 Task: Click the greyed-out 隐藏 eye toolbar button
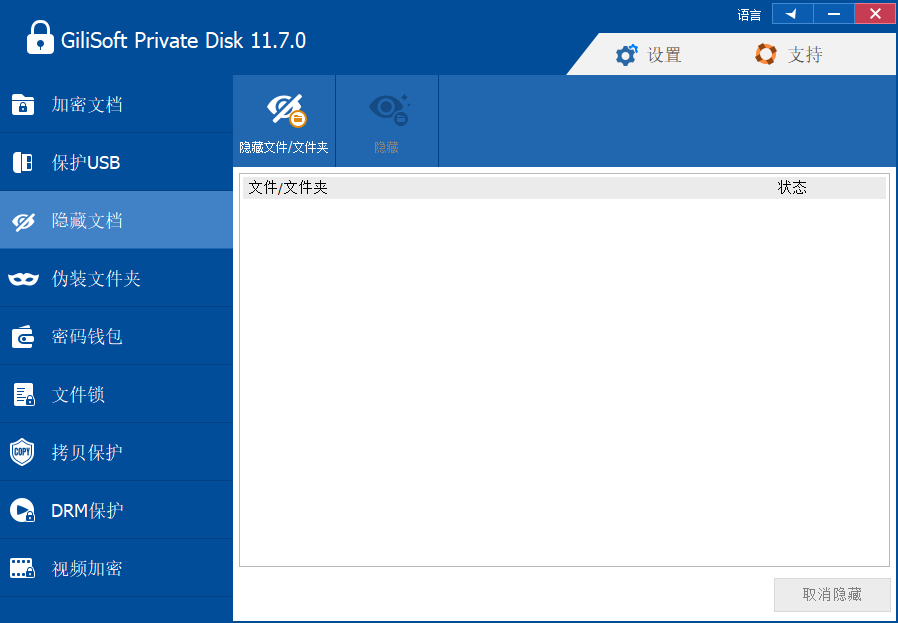click(387, 121)
